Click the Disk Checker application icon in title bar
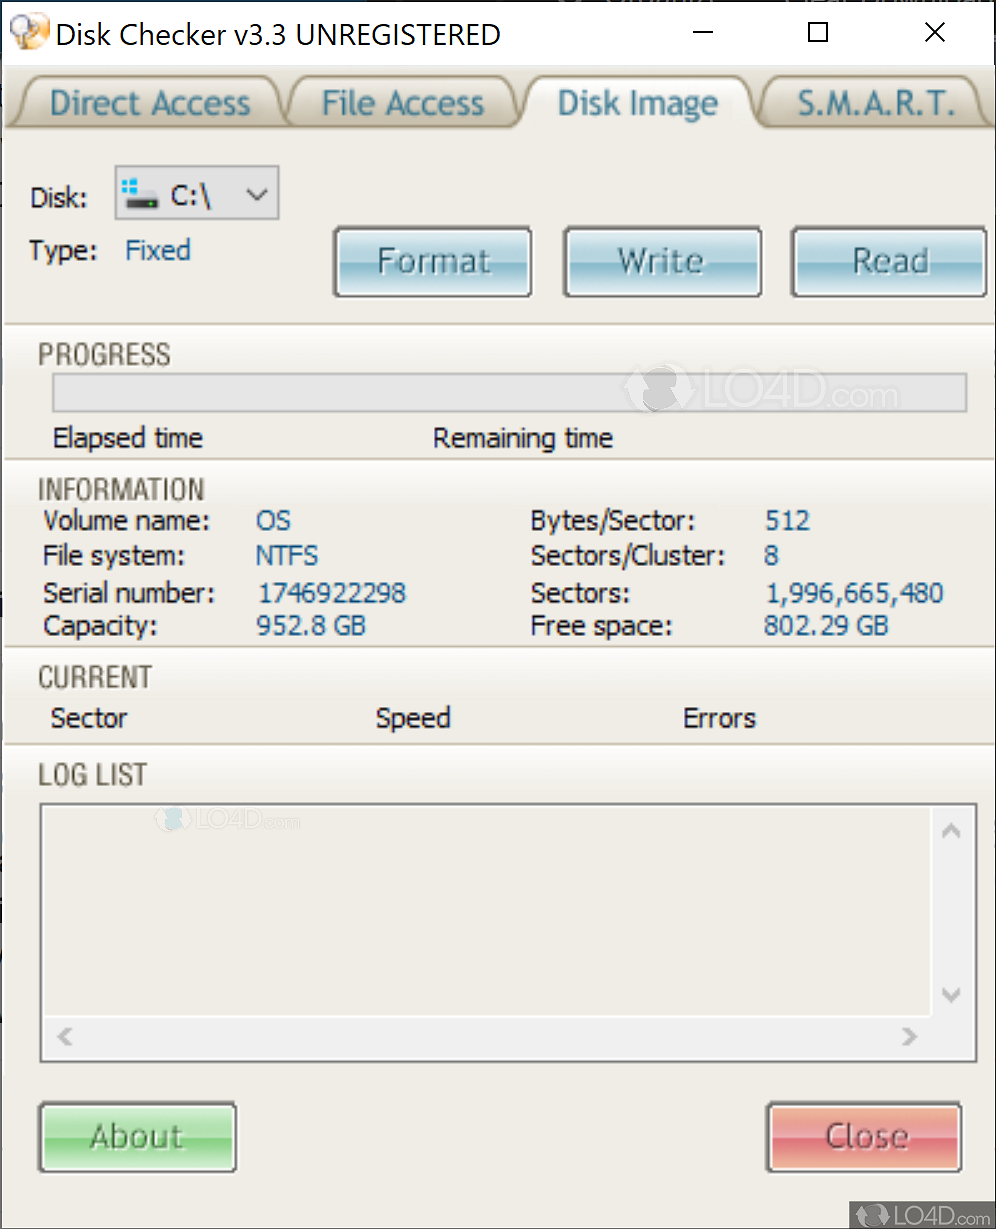Viewport: 996px width, 1229px height. tap(29, 31)
